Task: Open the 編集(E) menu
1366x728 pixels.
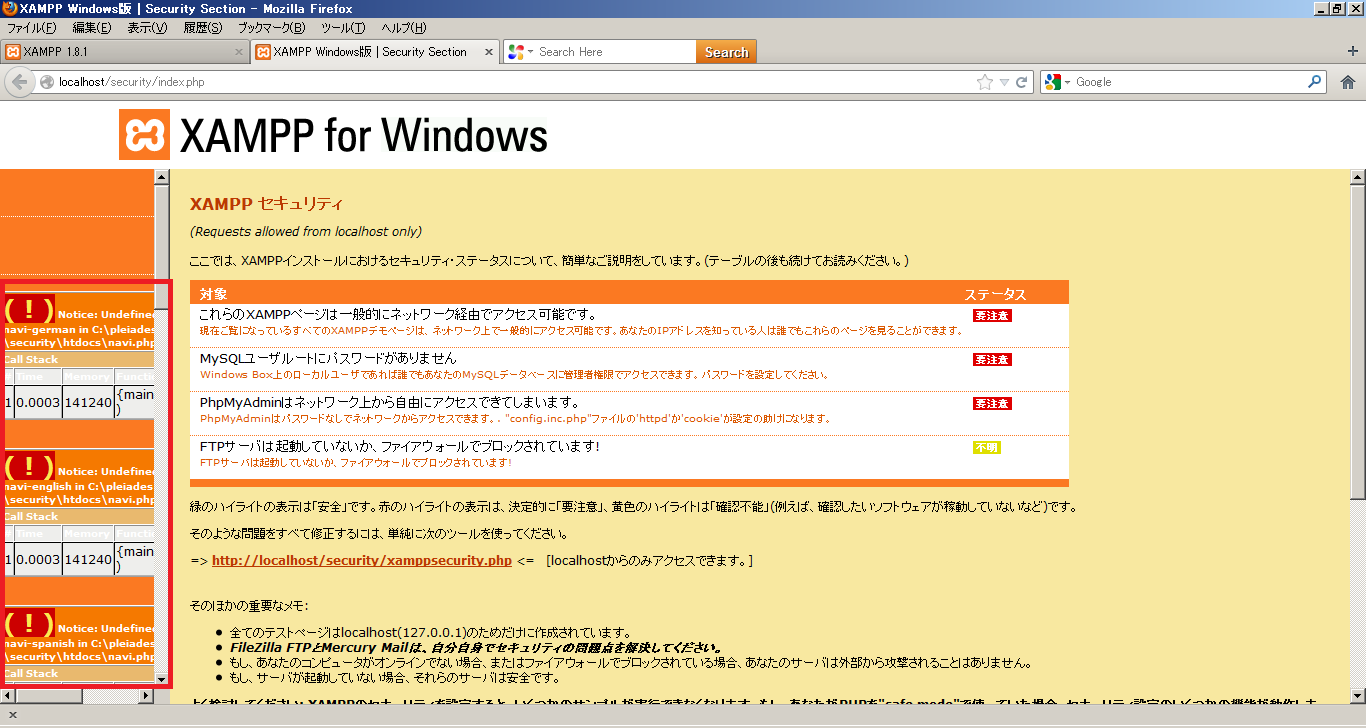Action: [x=92, y=27]
